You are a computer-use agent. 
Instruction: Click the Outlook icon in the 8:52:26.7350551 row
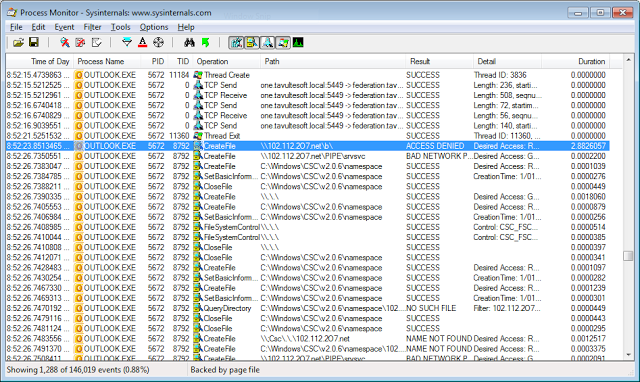coord(78,156)
